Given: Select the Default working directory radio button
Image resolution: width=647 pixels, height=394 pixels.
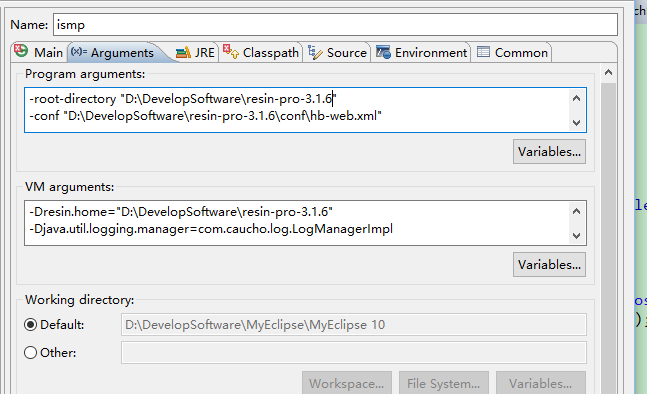Looking at the screenshot, I should click(31, 325).
